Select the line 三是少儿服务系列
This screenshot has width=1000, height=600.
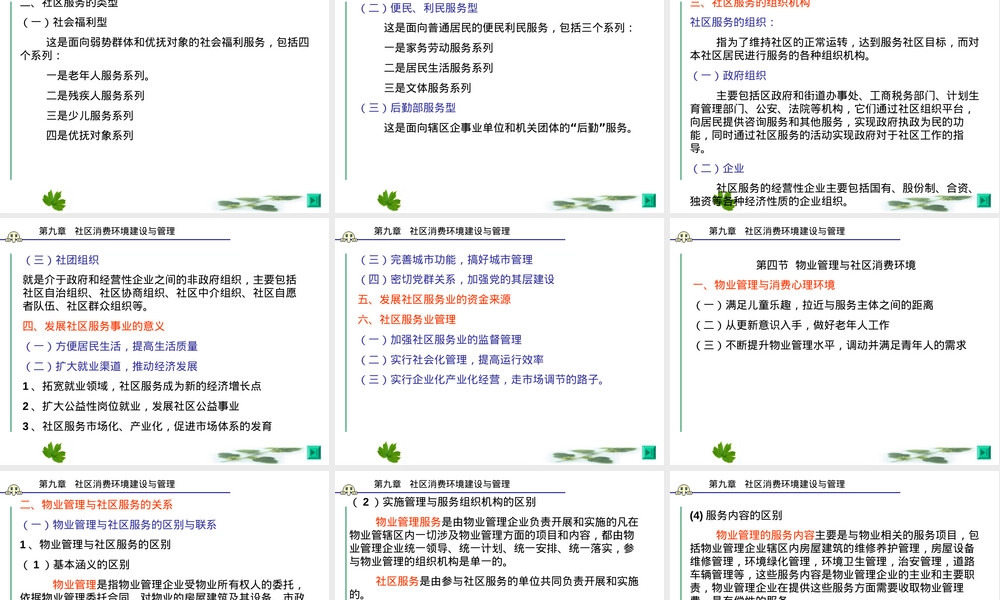[x=89, y=116]
